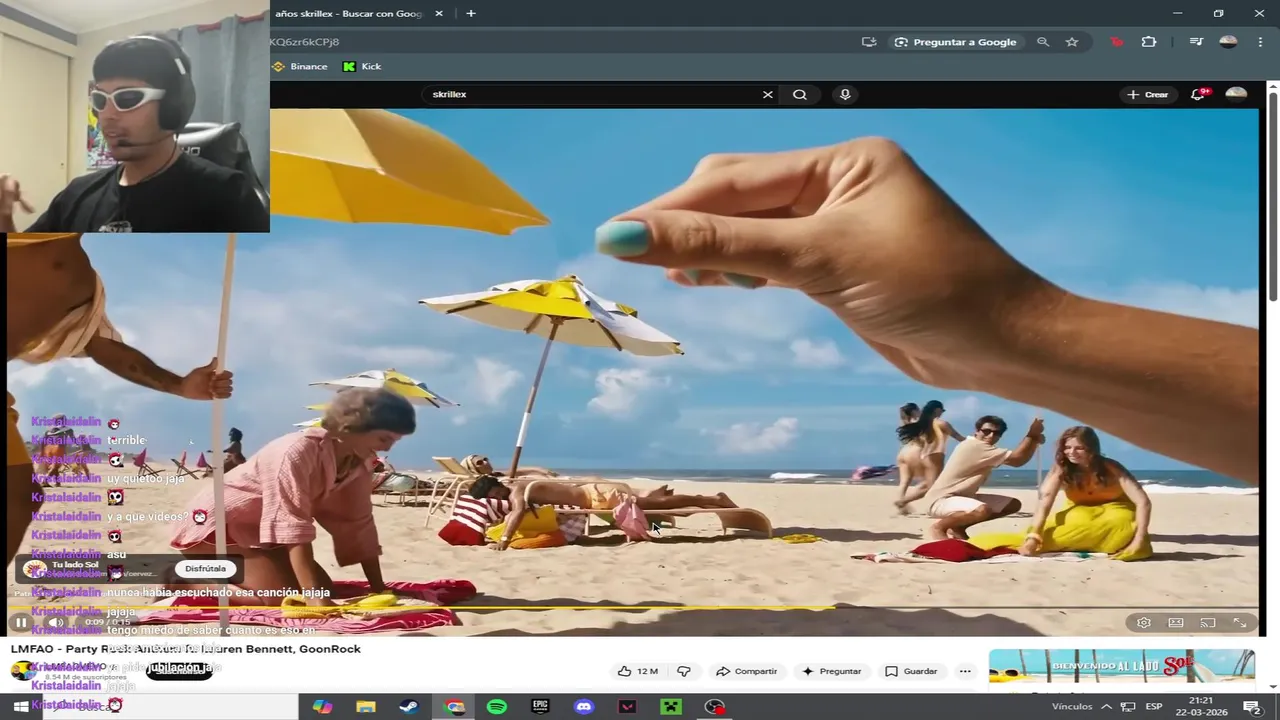Switch to theater mode in player
The image size is (1280, 720).
[1176, 623]
